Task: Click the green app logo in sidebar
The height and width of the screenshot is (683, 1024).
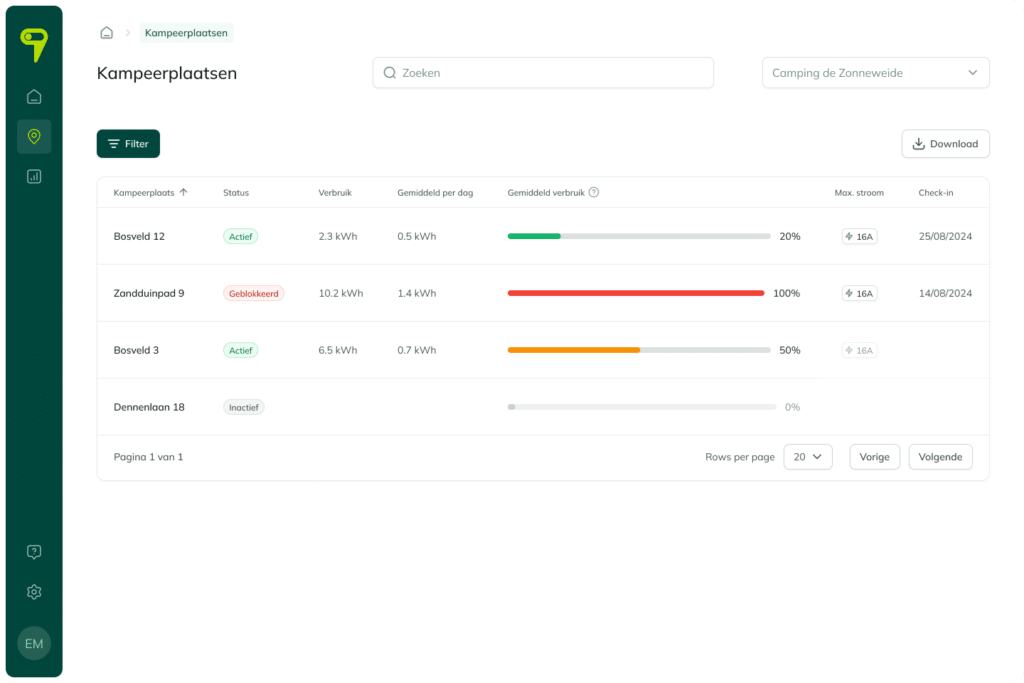Action: 34,45
